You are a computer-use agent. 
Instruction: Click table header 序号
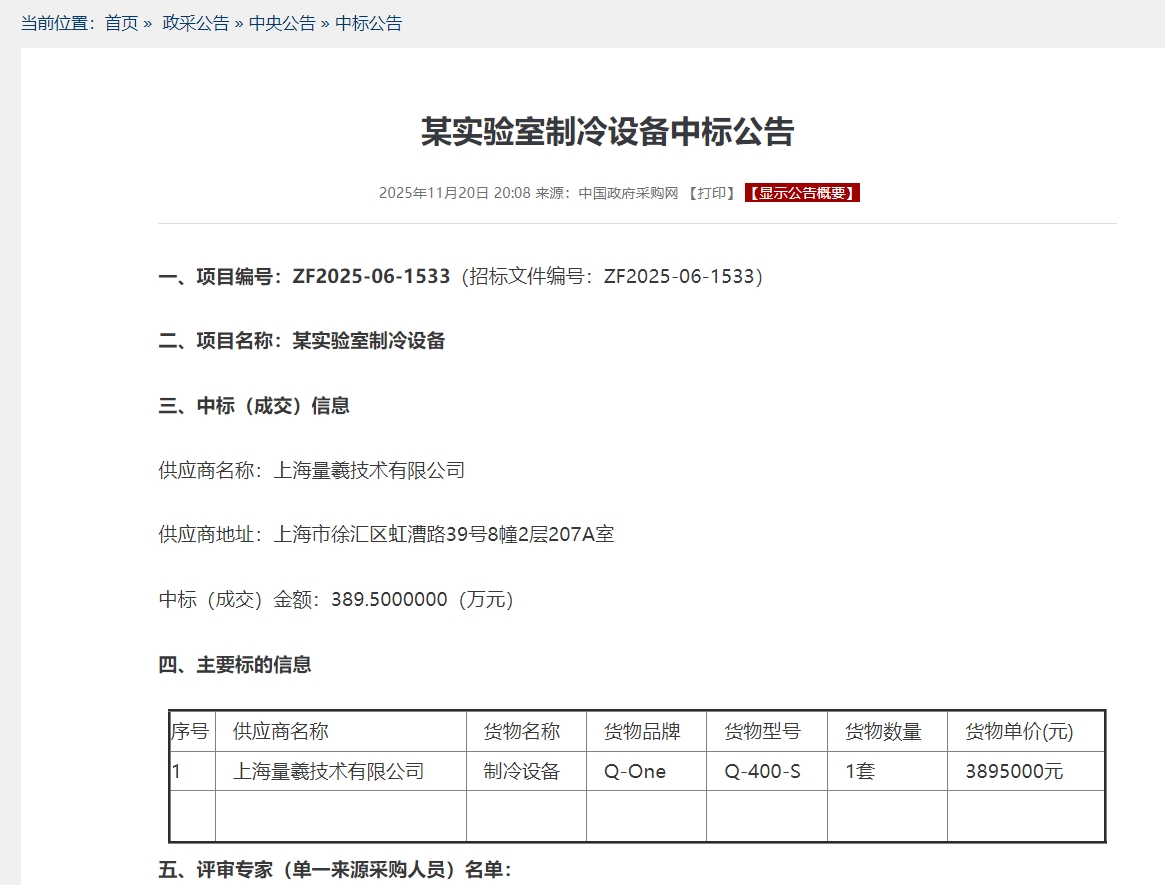tap(190, 731)
